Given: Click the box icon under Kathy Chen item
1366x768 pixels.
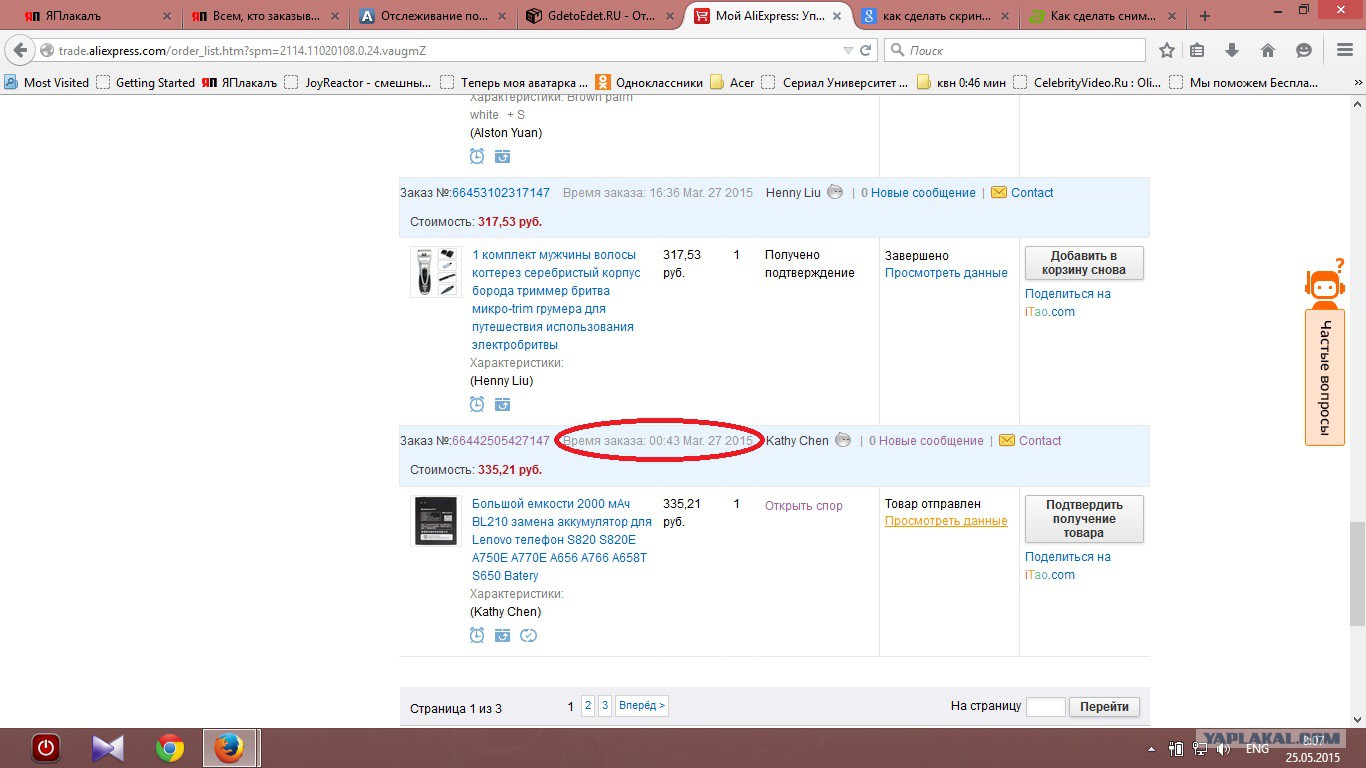Looking at the screenshot, I should [x=502, y=635].
